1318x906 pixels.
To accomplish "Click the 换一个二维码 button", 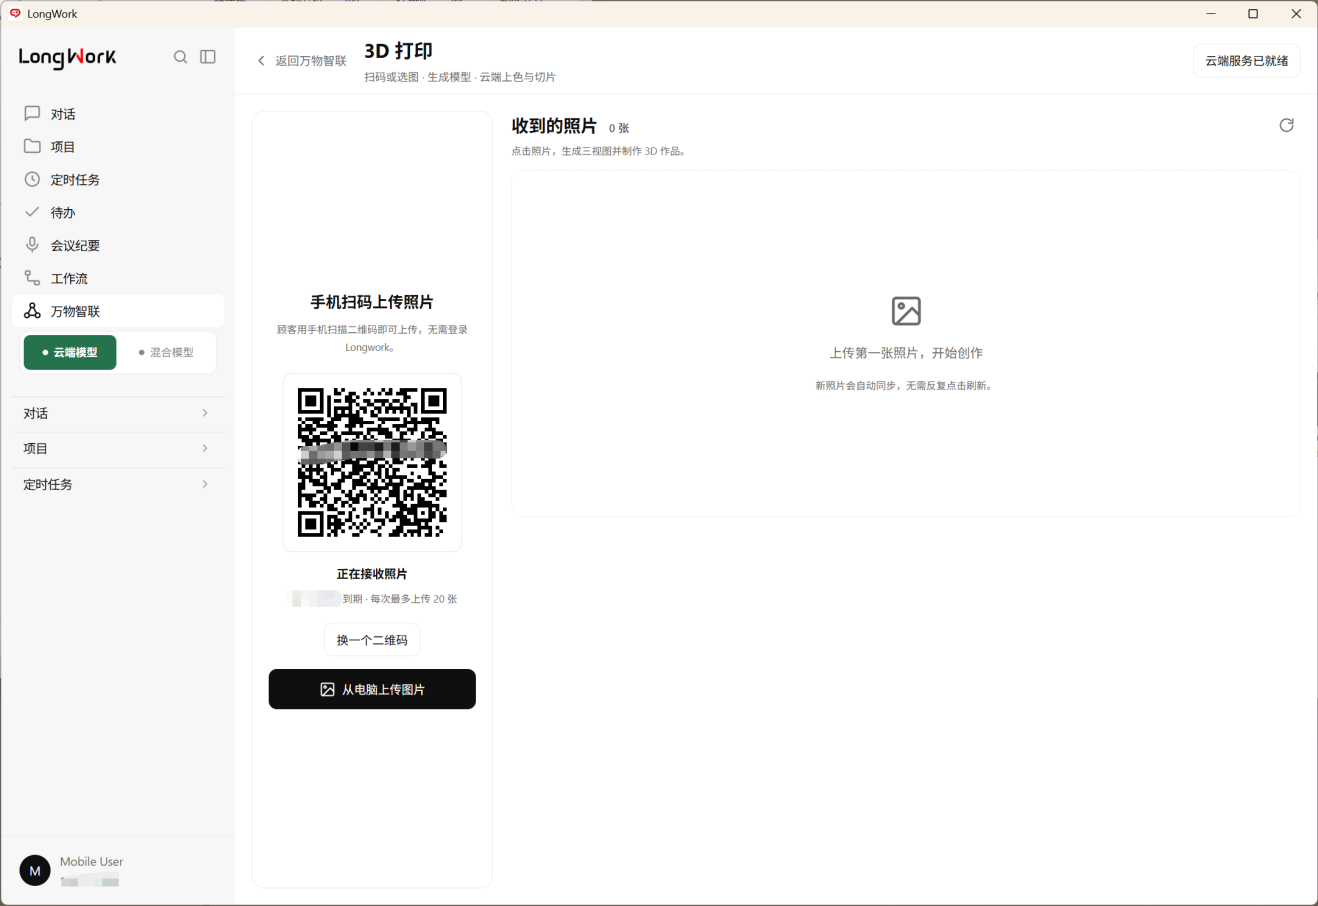I will pyautogui.click(x=372, y=640).
